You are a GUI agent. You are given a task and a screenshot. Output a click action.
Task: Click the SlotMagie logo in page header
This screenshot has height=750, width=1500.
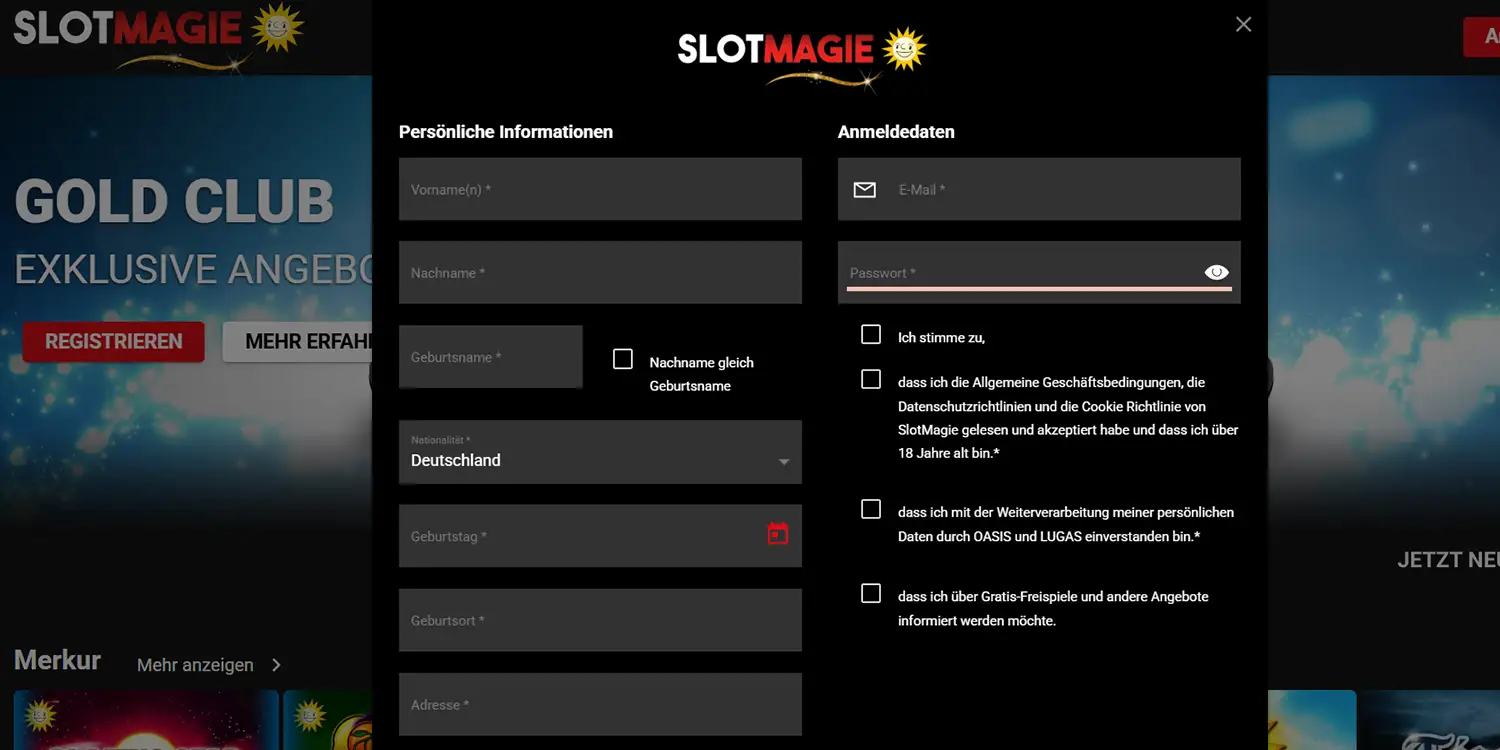click(158, 36)
